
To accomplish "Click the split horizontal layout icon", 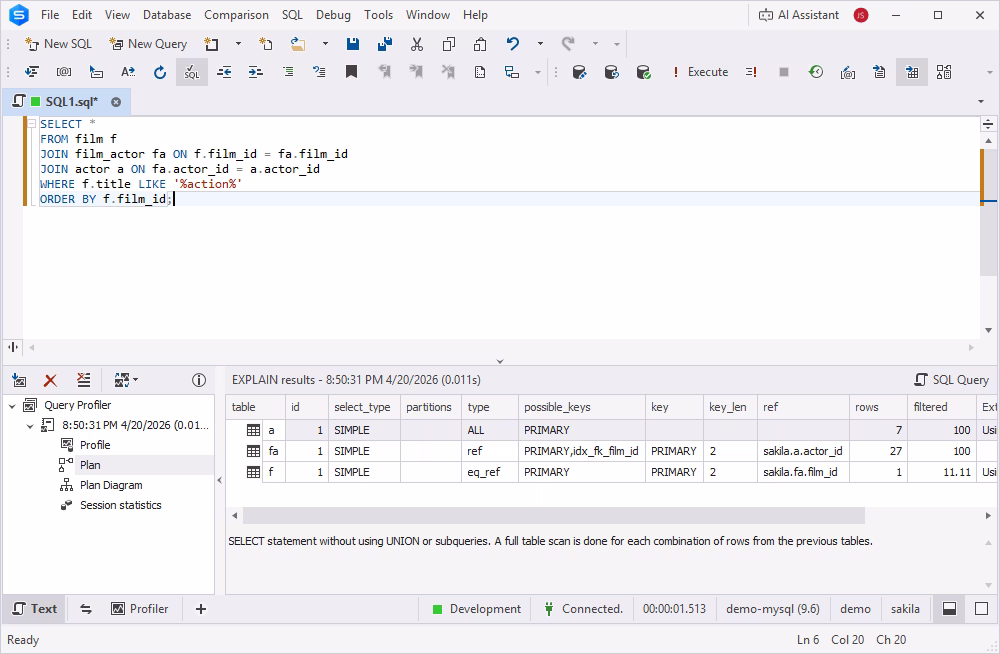I will (x=950, y=609).
